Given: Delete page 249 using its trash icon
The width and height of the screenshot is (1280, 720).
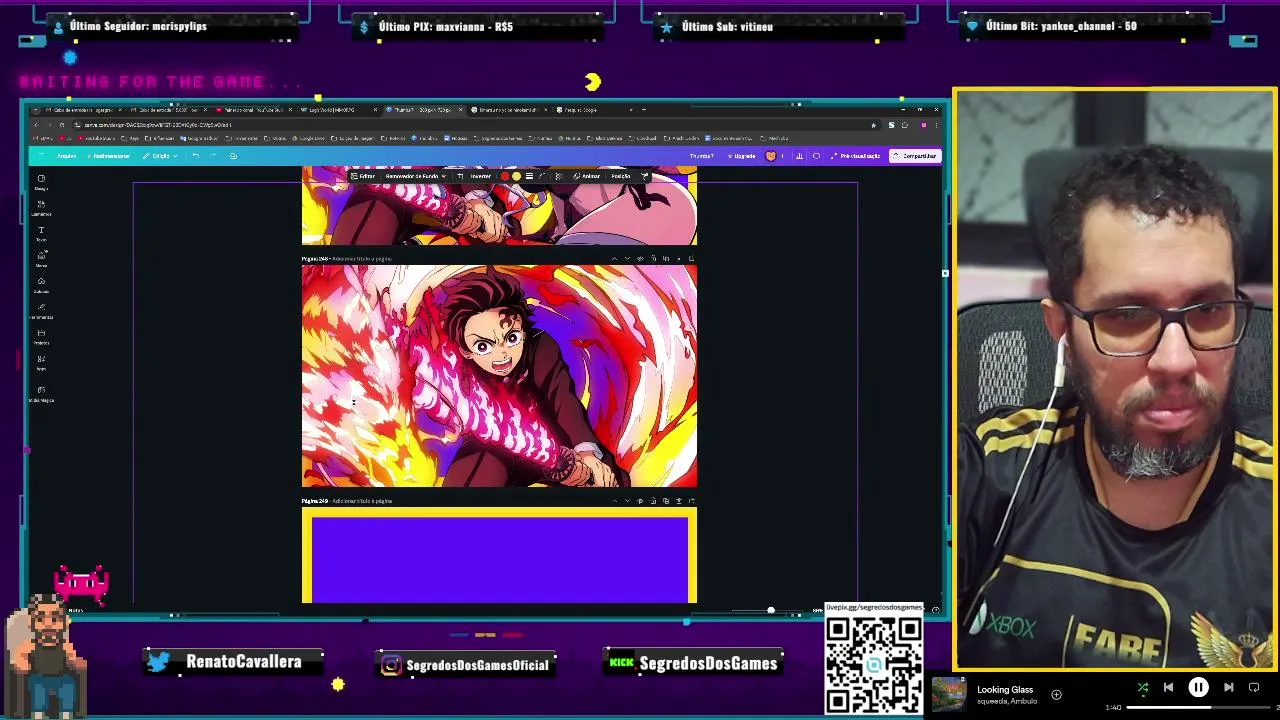Looking at the screenshot, I should (679, 501).
